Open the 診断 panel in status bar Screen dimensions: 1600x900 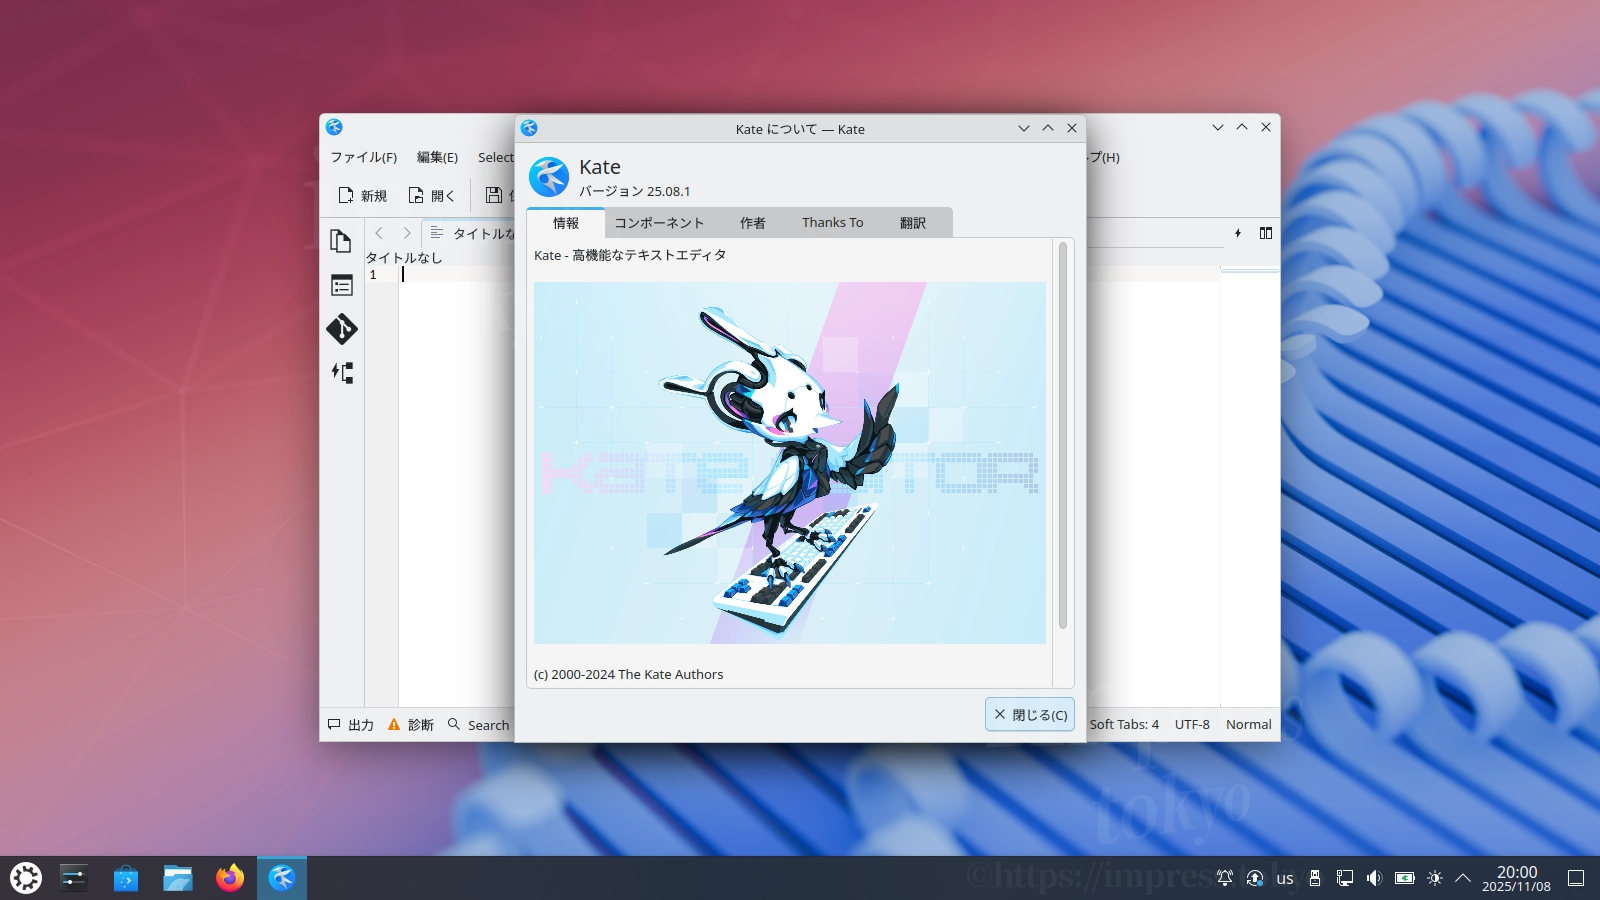point(411,725)
